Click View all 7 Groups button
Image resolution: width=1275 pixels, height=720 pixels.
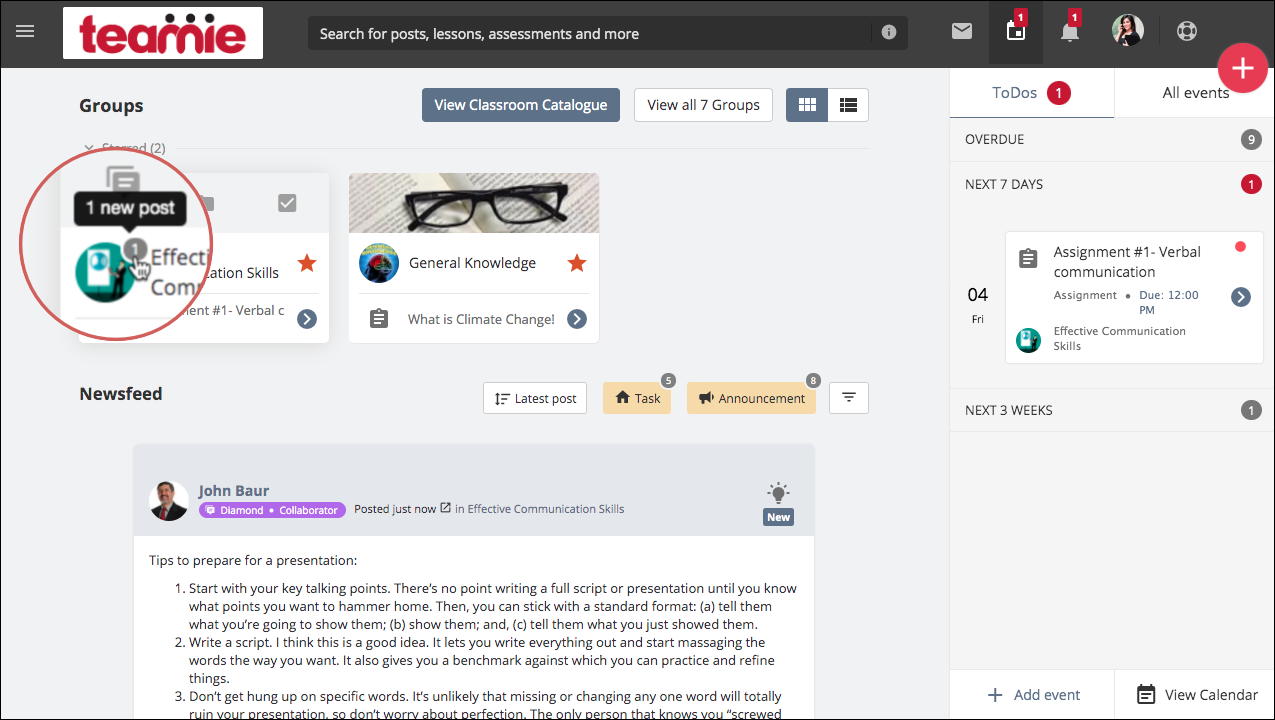pos(703,105)
